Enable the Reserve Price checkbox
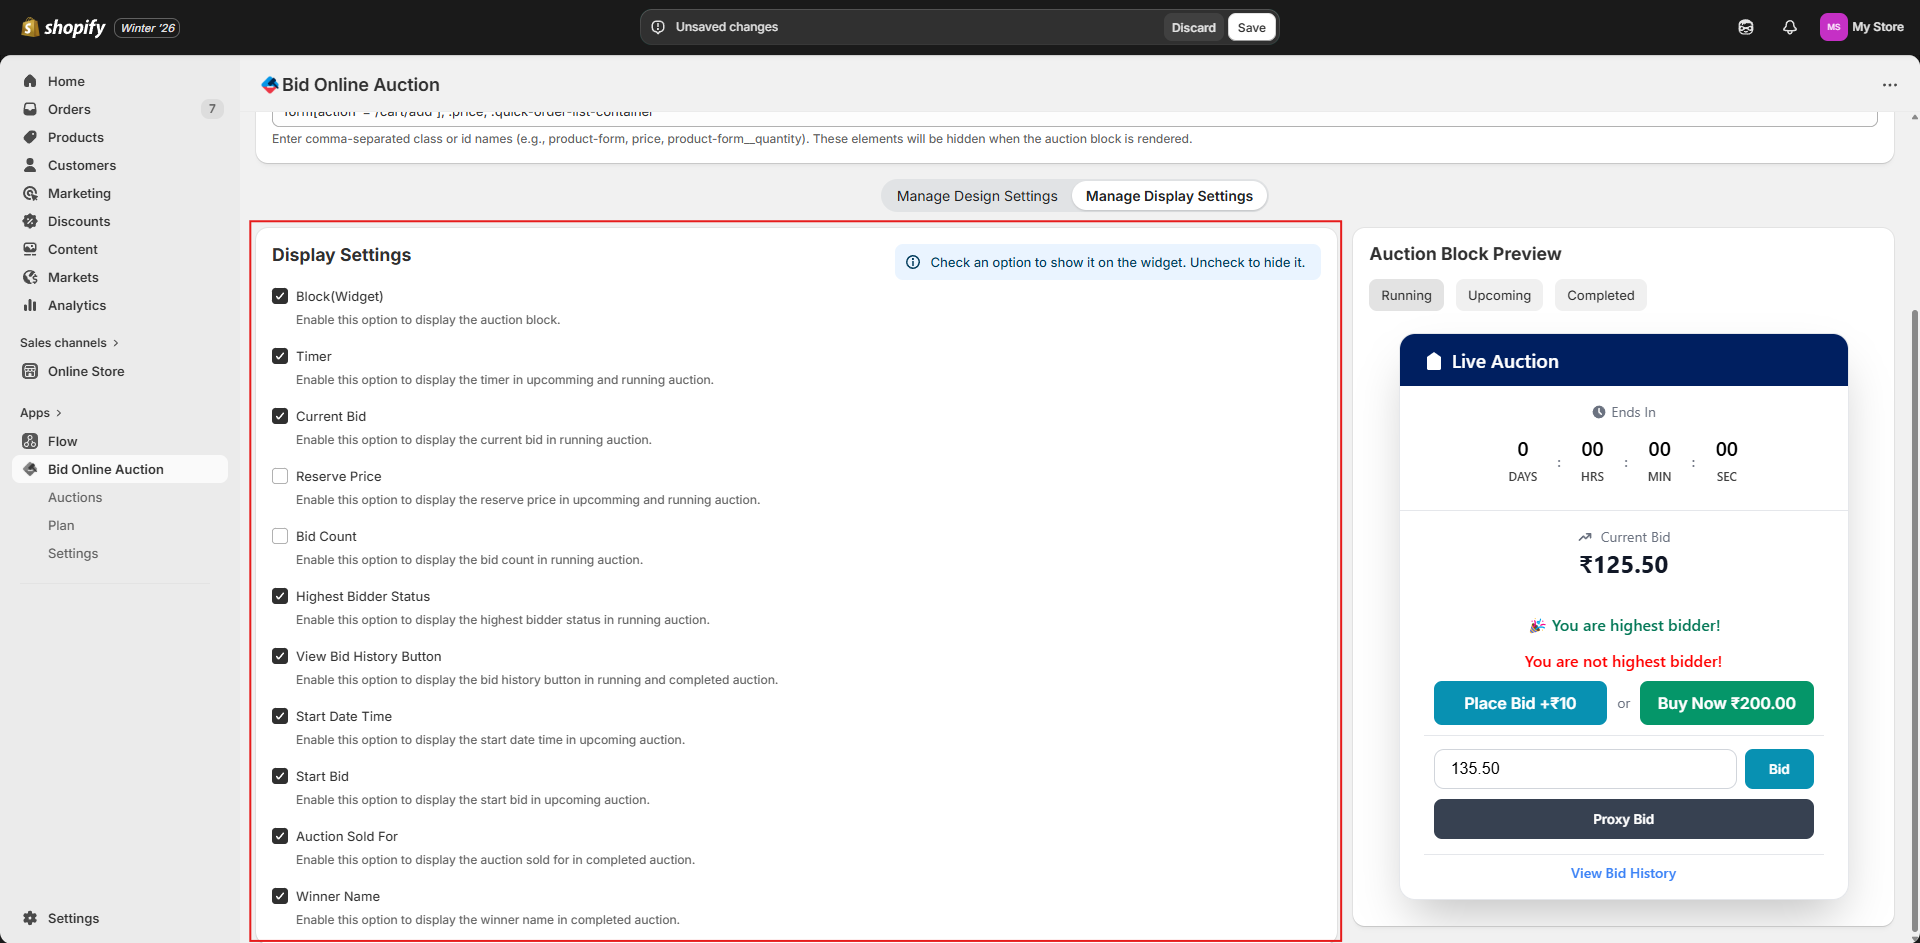 [280, 476]
